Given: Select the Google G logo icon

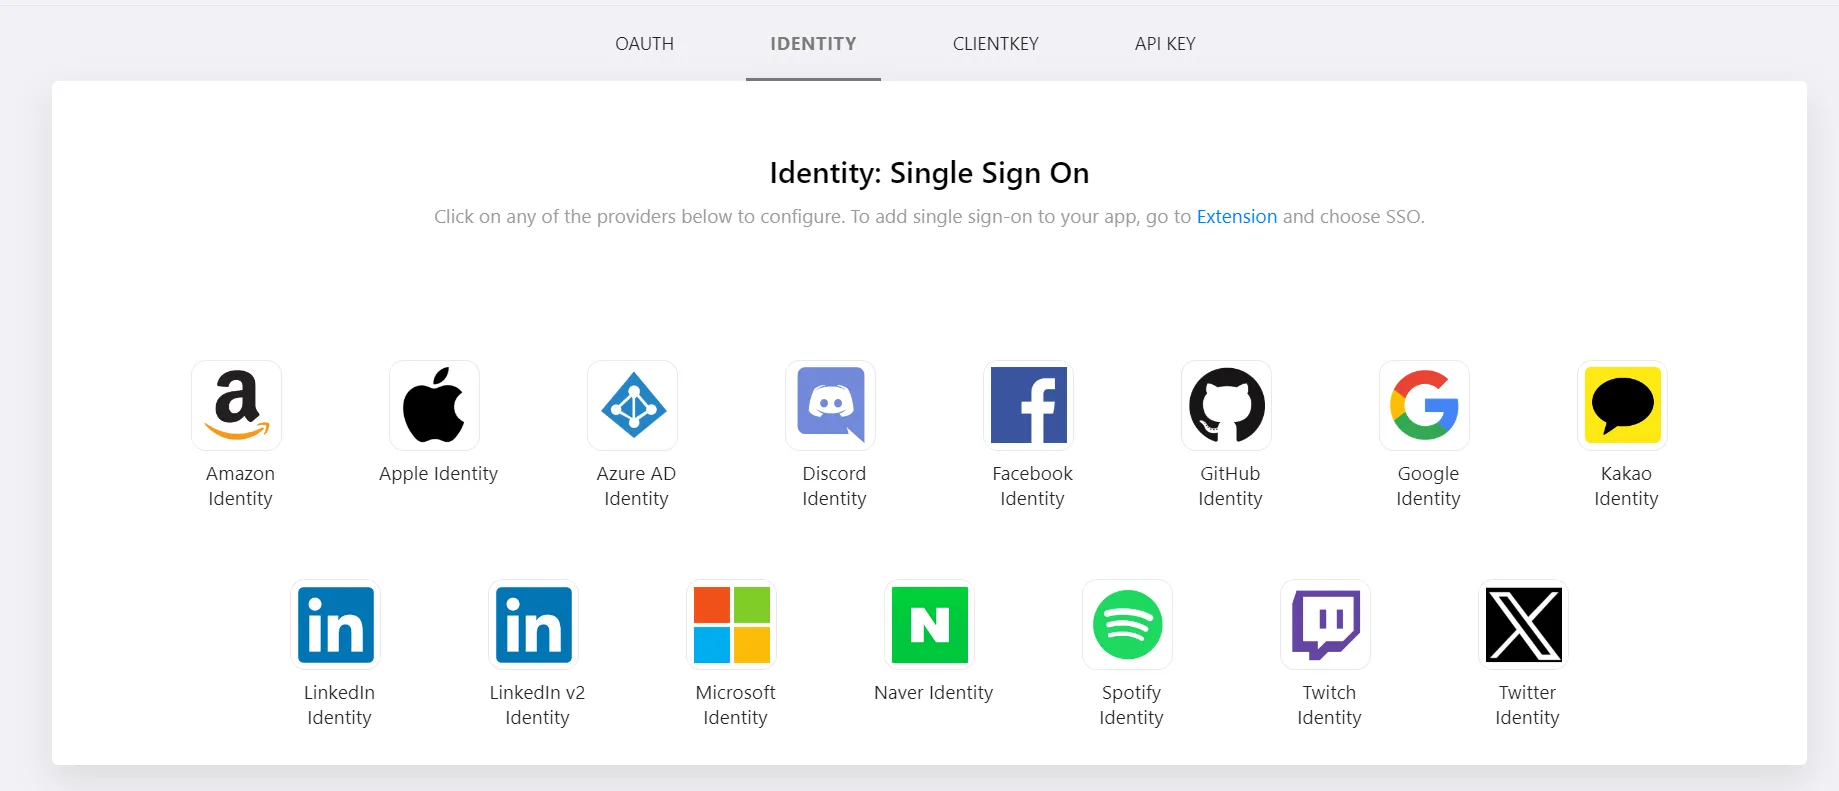Looking at the screenshot, I should coord(1425,405).
